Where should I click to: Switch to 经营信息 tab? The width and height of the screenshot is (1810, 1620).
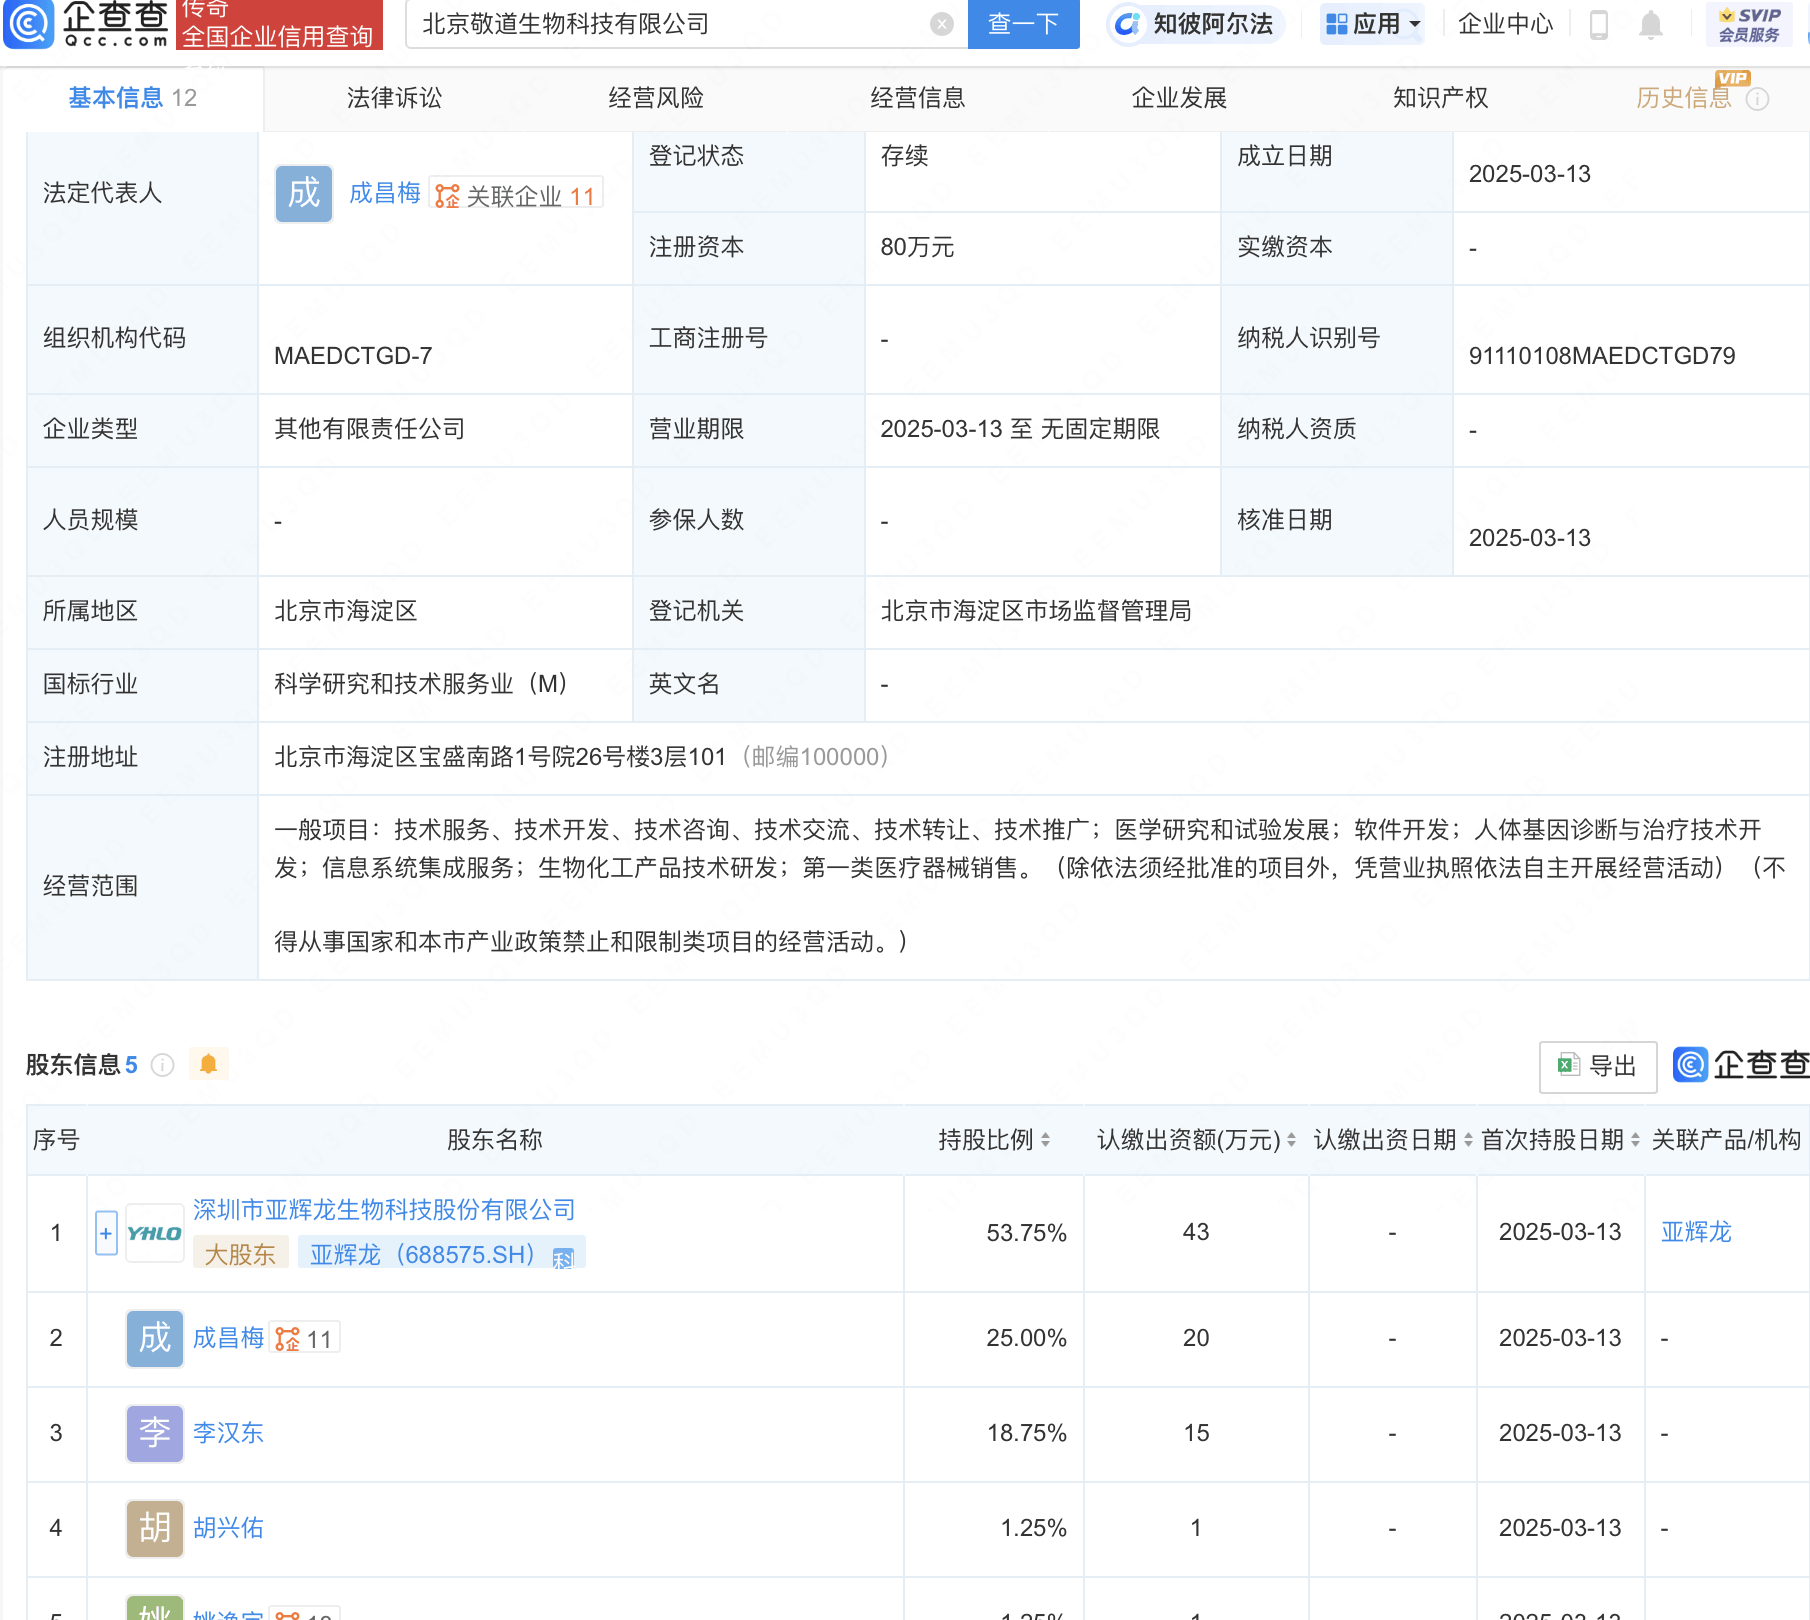tap(918, 98)
